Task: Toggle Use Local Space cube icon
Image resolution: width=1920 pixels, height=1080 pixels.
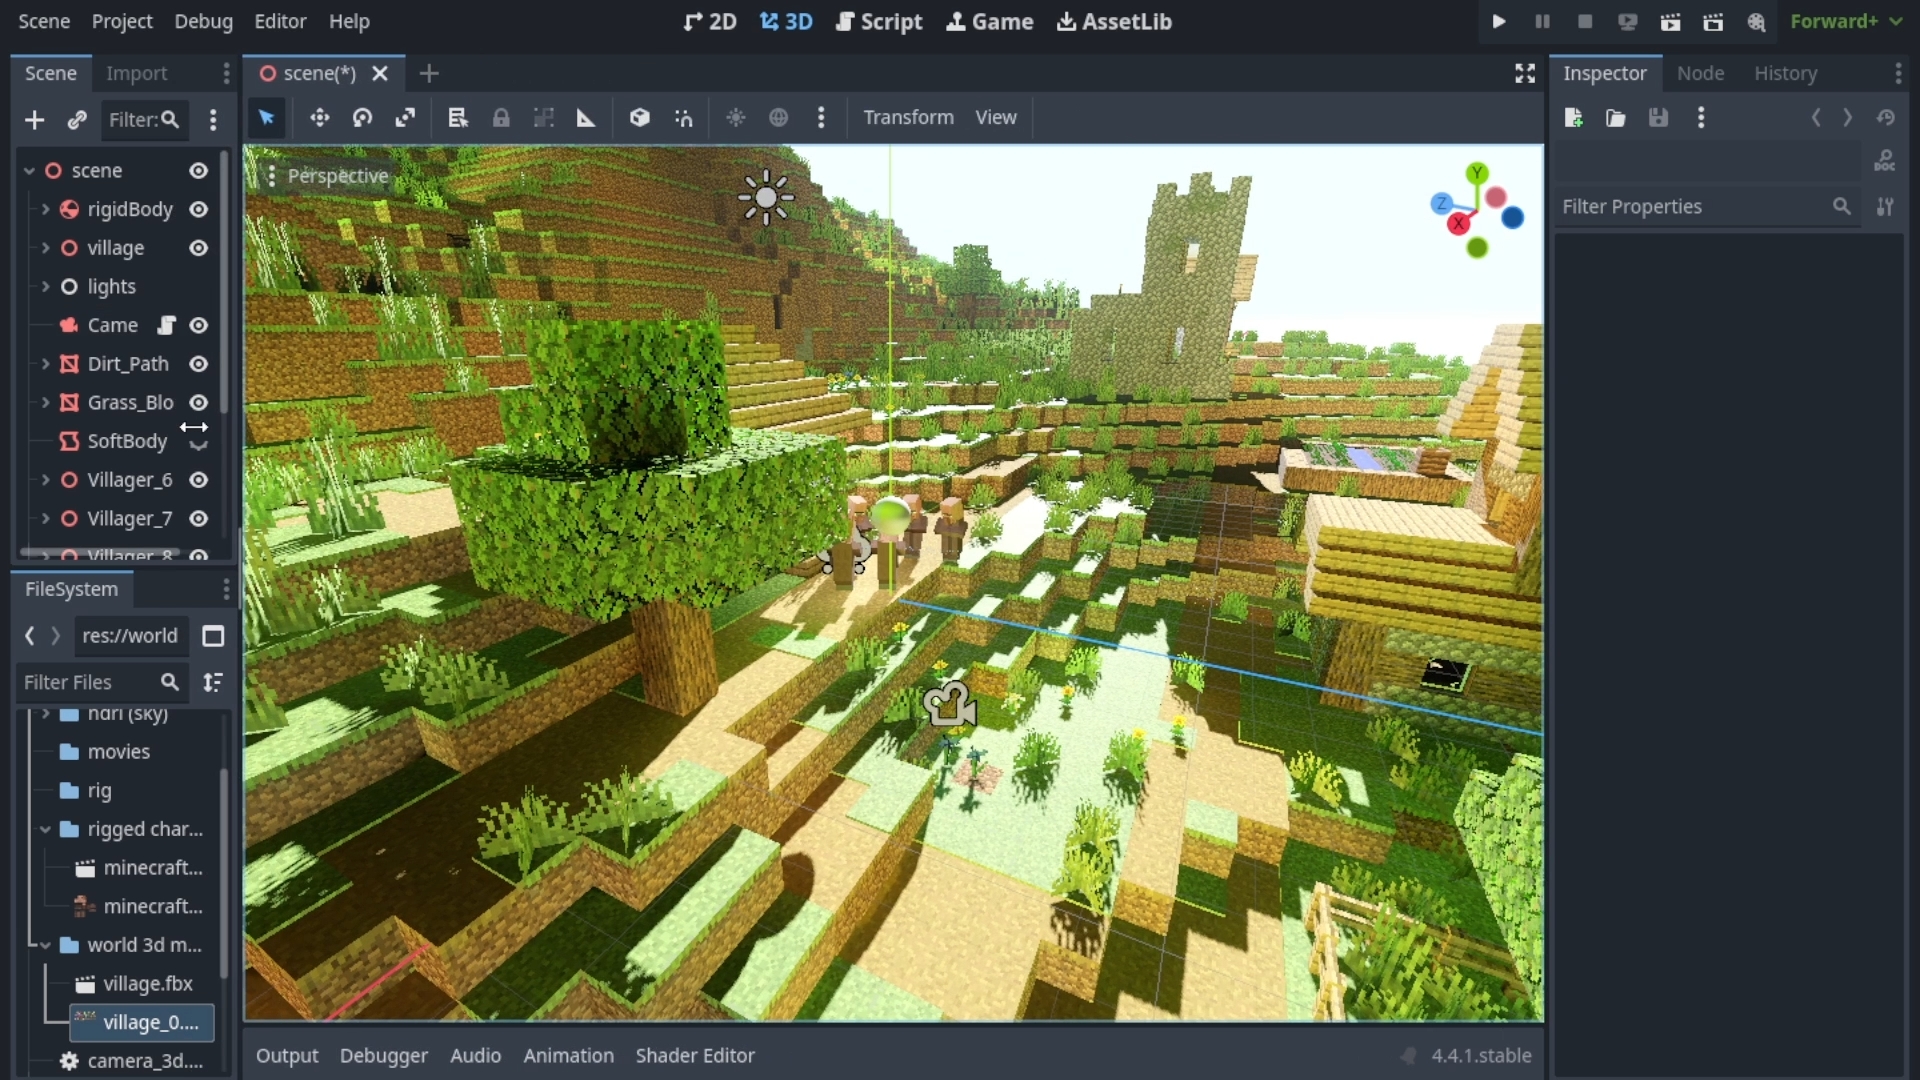Action: [x=640, y=118]
